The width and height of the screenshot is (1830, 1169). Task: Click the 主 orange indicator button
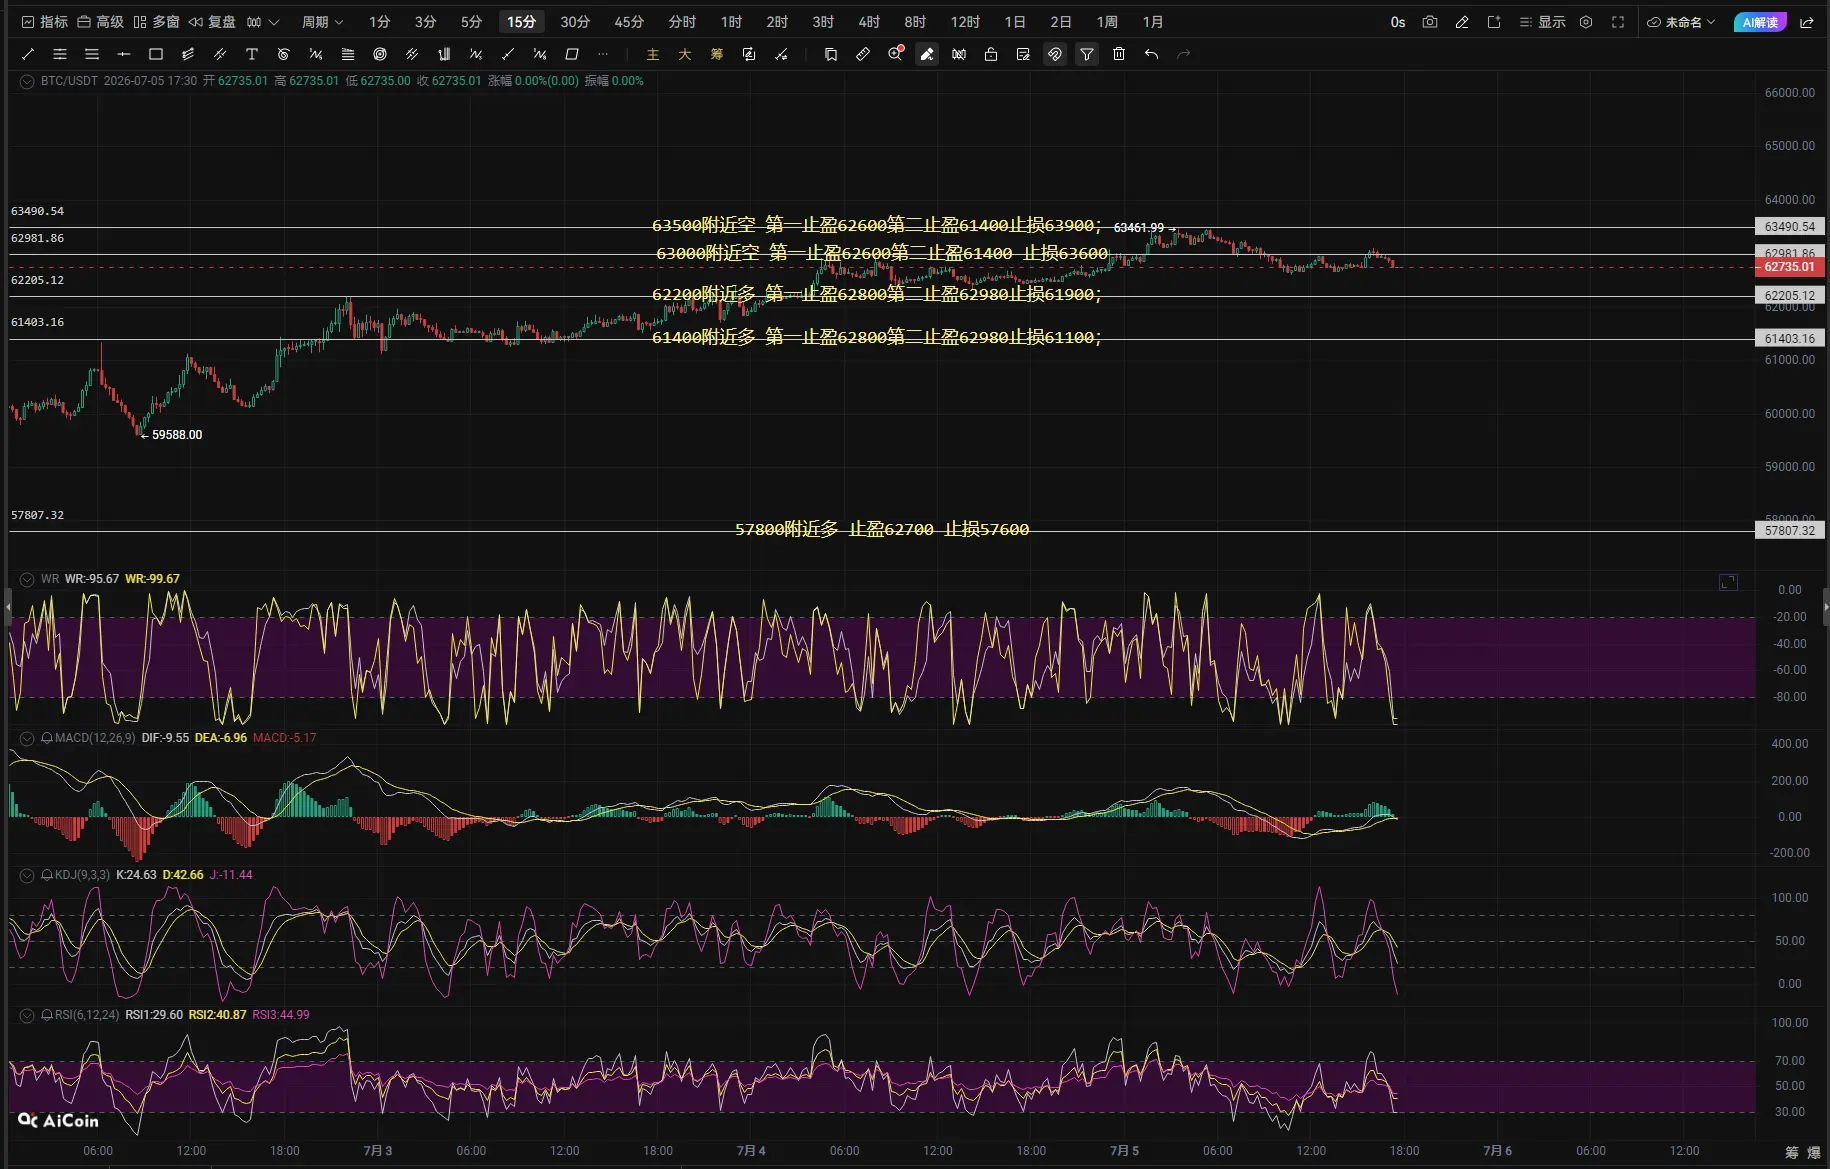653,54
